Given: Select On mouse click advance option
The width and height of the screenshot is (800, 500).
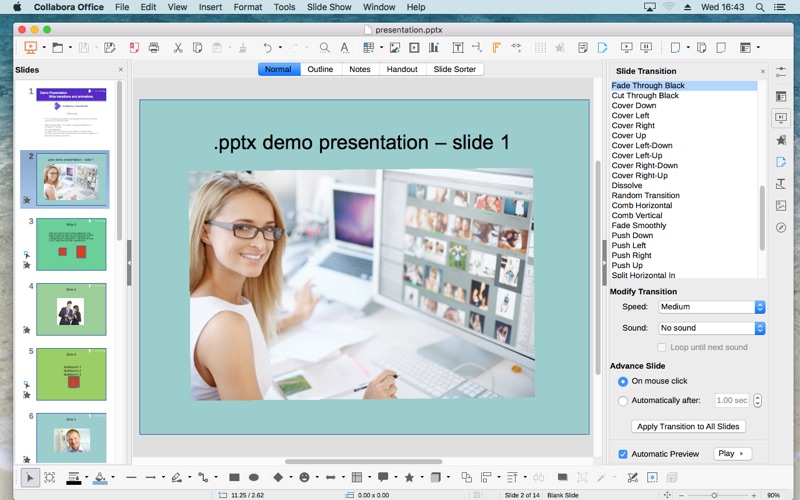Looking at the screenshot, I should (x=622, y=382).
